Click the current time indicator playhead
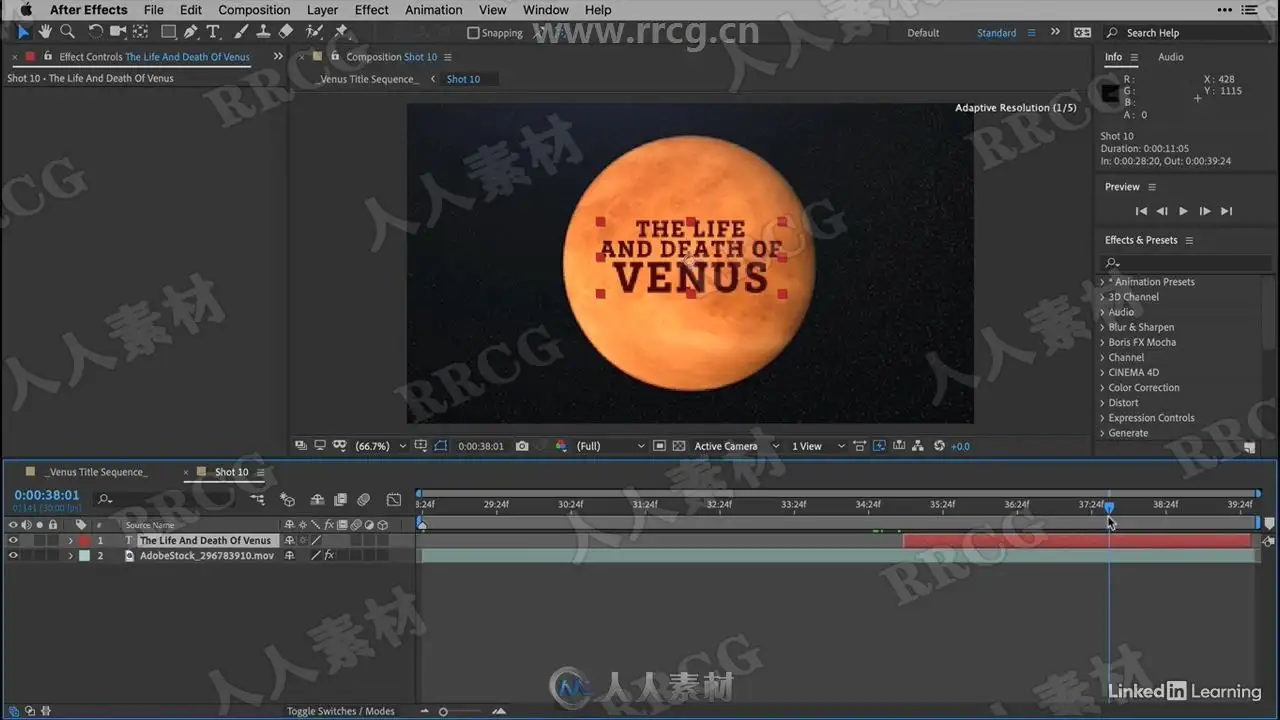 (1109, 507)
